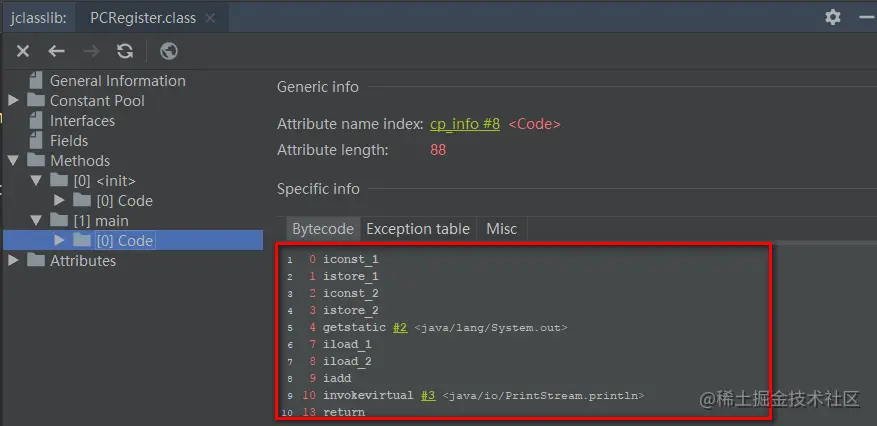877x426 pixels.
Task: Follow the #3 invokevirtual constant link
Action: click(428, 395)
